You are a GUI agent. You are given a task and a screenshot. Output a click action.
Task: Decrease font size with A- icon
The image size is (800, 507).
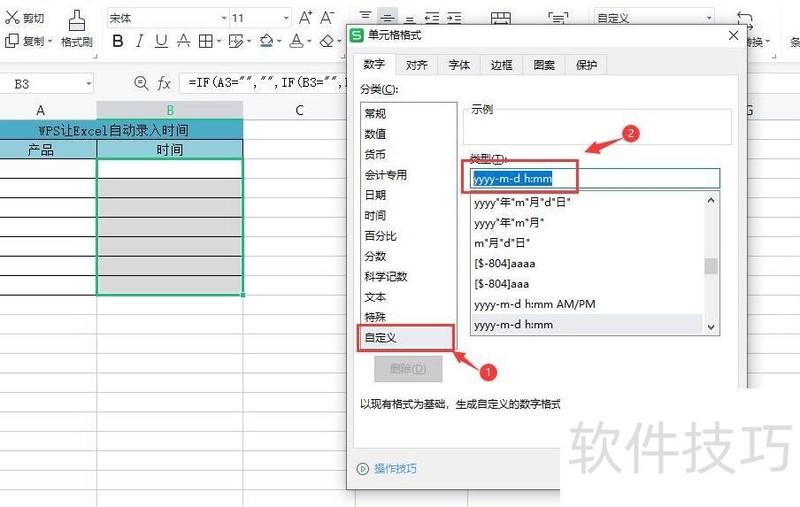point(327,18)
